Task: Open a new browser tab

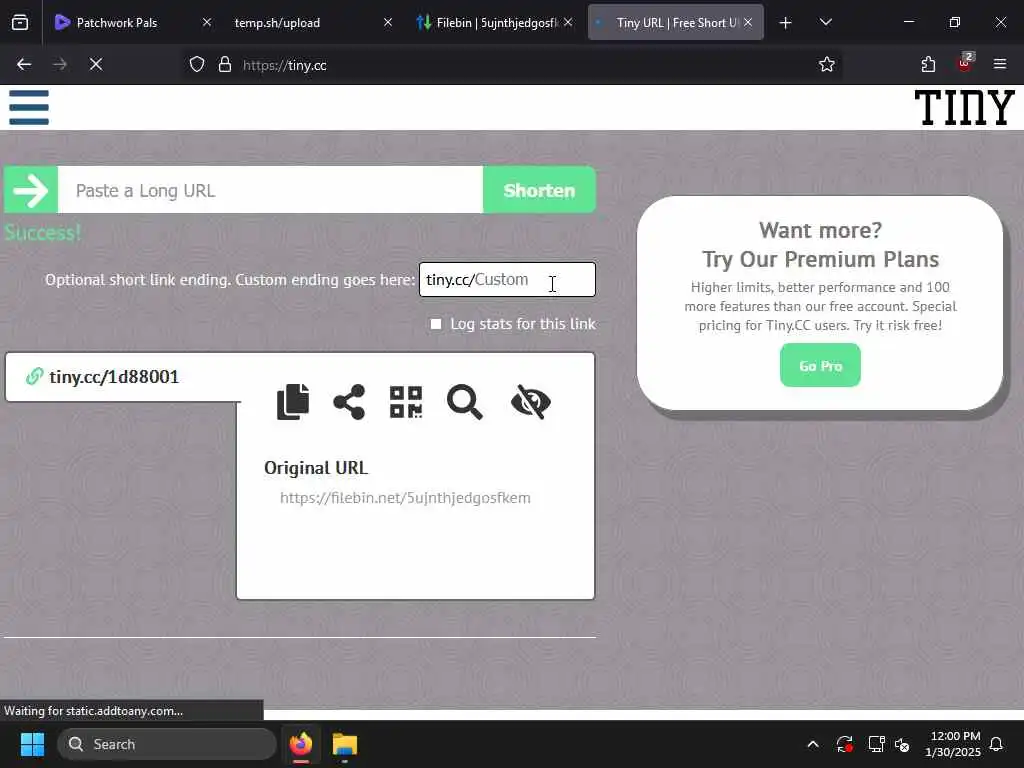Action: point(786,23)
